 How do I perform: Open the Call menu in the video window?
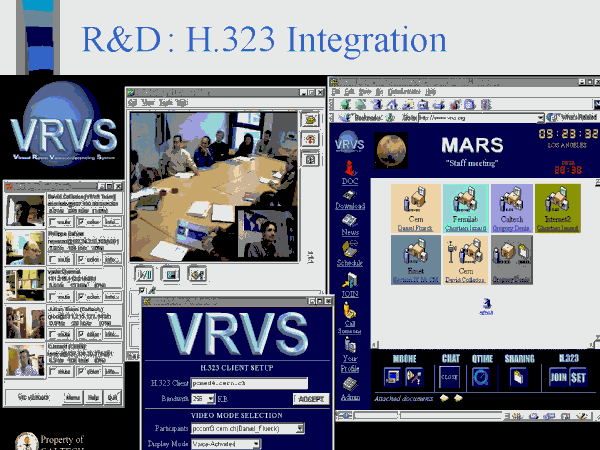(x=133, y=103)
